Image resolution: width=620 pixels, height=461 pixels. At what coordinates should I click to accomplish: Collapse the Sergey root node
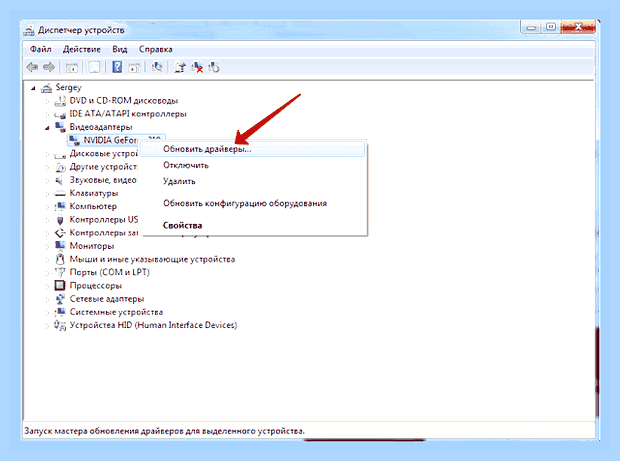click(33, 88)
